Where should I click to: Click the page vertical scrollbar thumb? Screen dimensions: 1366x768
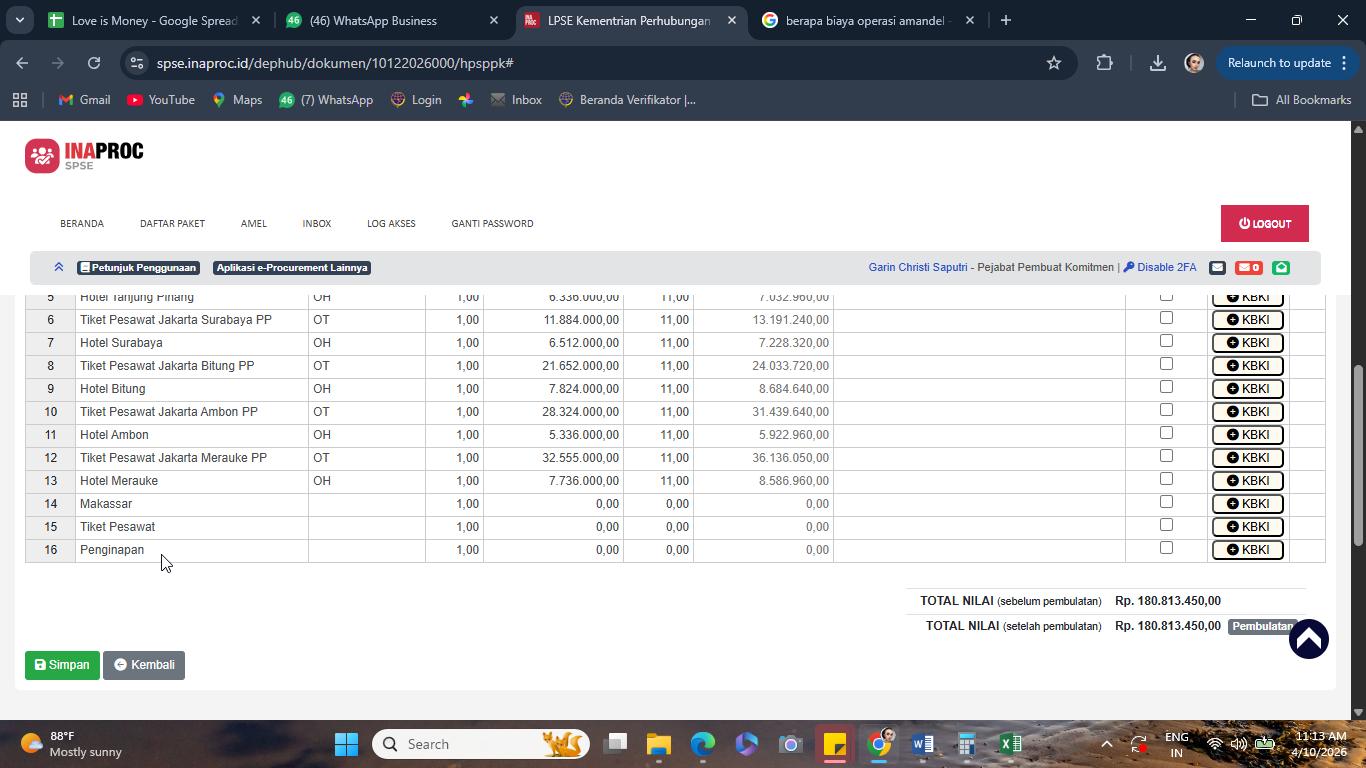click(x=1358, y=455)
